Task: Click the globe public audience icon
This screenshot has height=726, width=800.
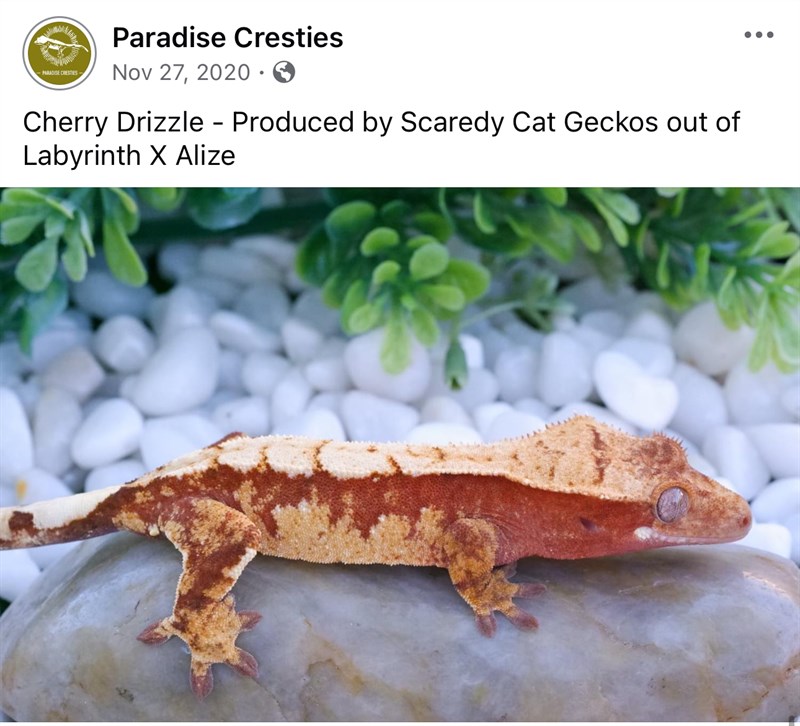Action: pos(284,72)
